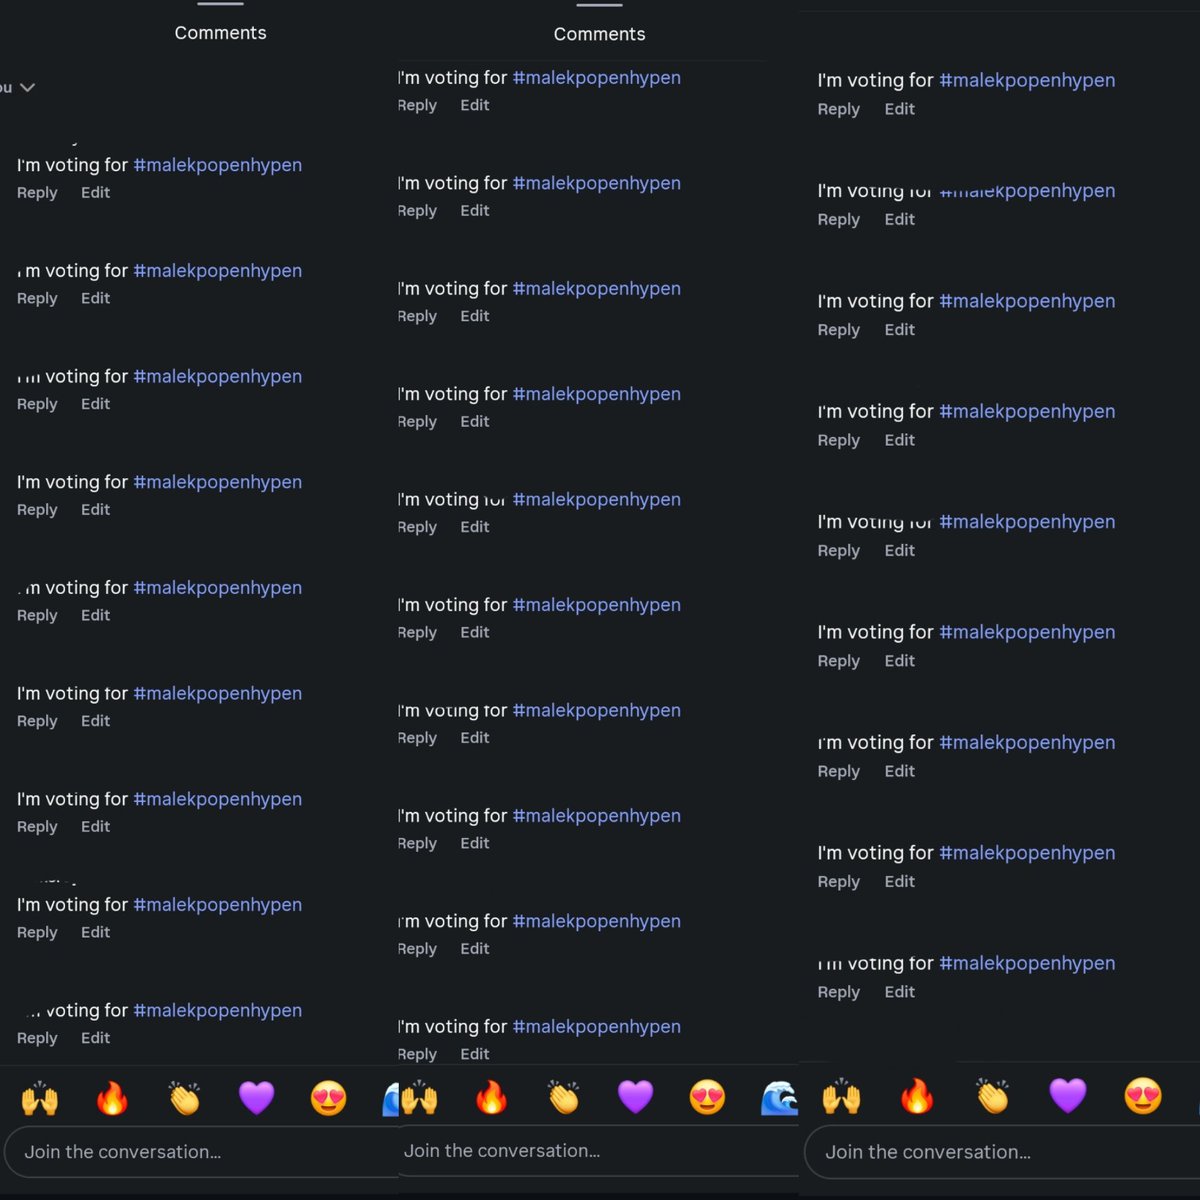The height and width of the screenshot is (1200, 1200).
Task: Focus 'Join the conversation' field in right screenshot
Action: pos(1002,1152)
